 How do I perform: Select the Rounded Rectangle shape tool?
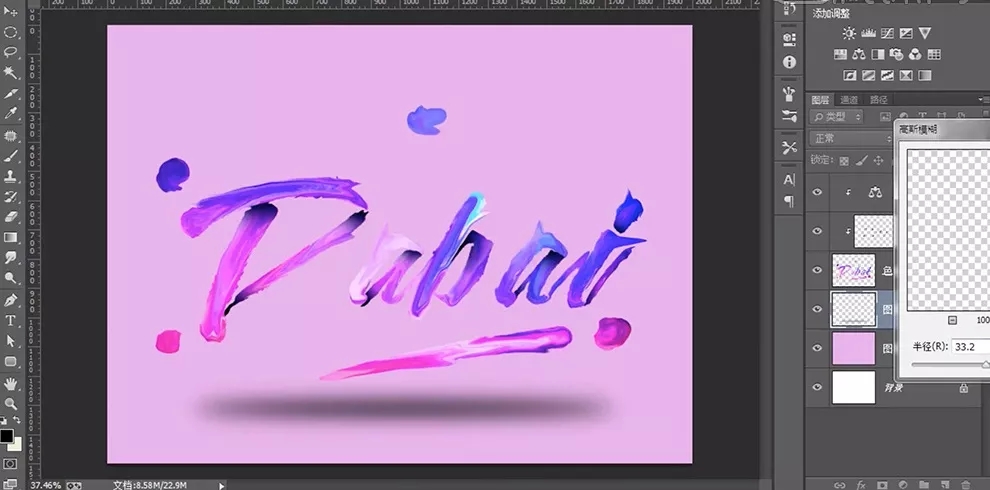tap(10, 361)
